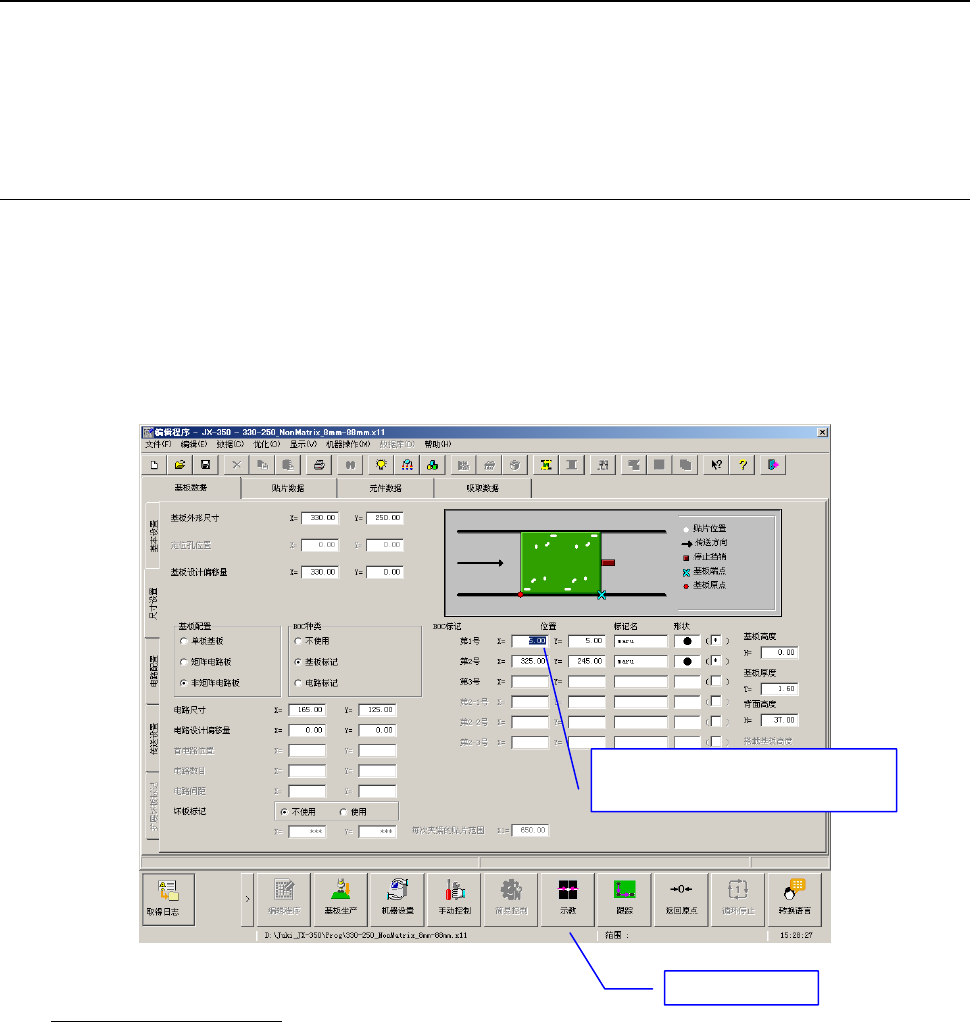Toggle the checkbox in BOC 第1号 row
This screenshot has width=970, height=1022.
[716, 641]
